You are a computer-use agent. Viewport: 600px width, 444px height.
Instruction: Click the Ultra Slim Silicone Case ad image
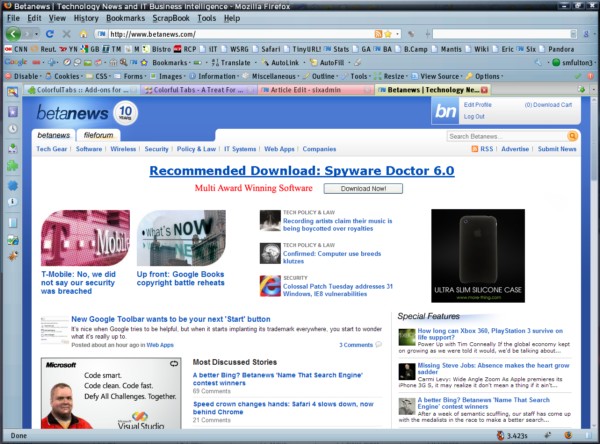(x=478, y=255)
